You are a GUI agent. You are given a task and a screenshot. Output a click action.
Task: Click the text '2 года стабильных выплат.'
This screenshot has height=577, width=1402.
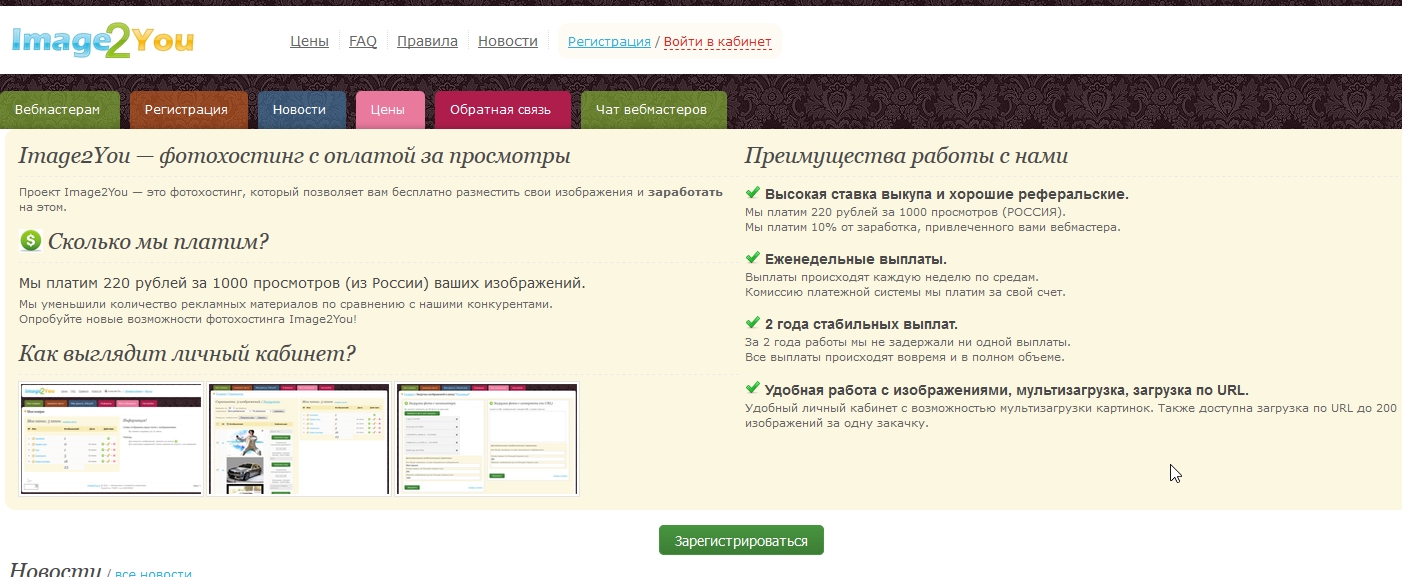862,324
